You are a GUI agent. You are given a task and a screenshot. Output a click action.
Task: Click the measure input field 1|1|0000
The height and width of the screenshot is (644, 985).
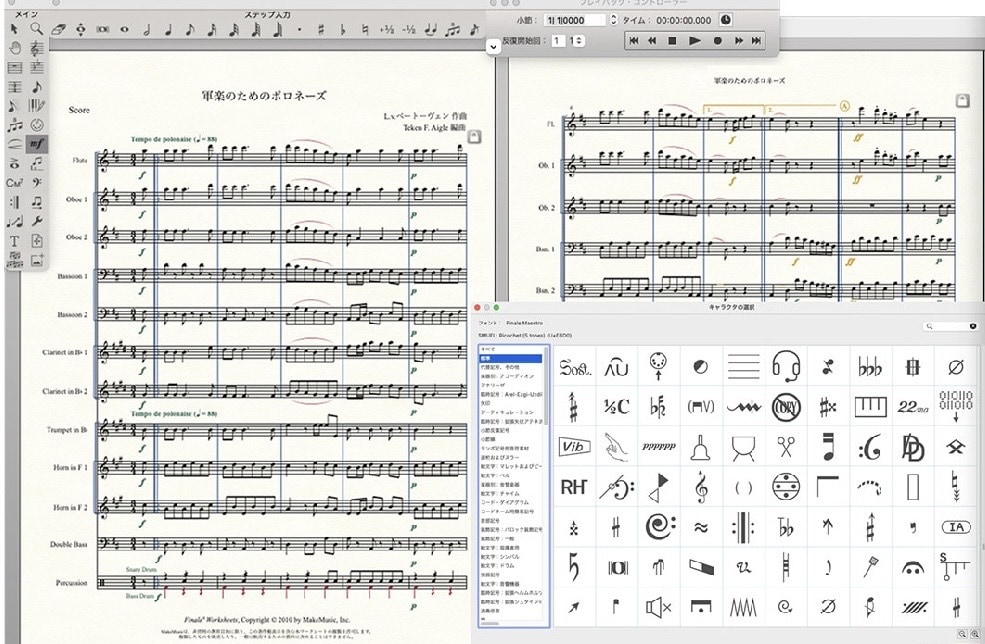coord(574,20)
